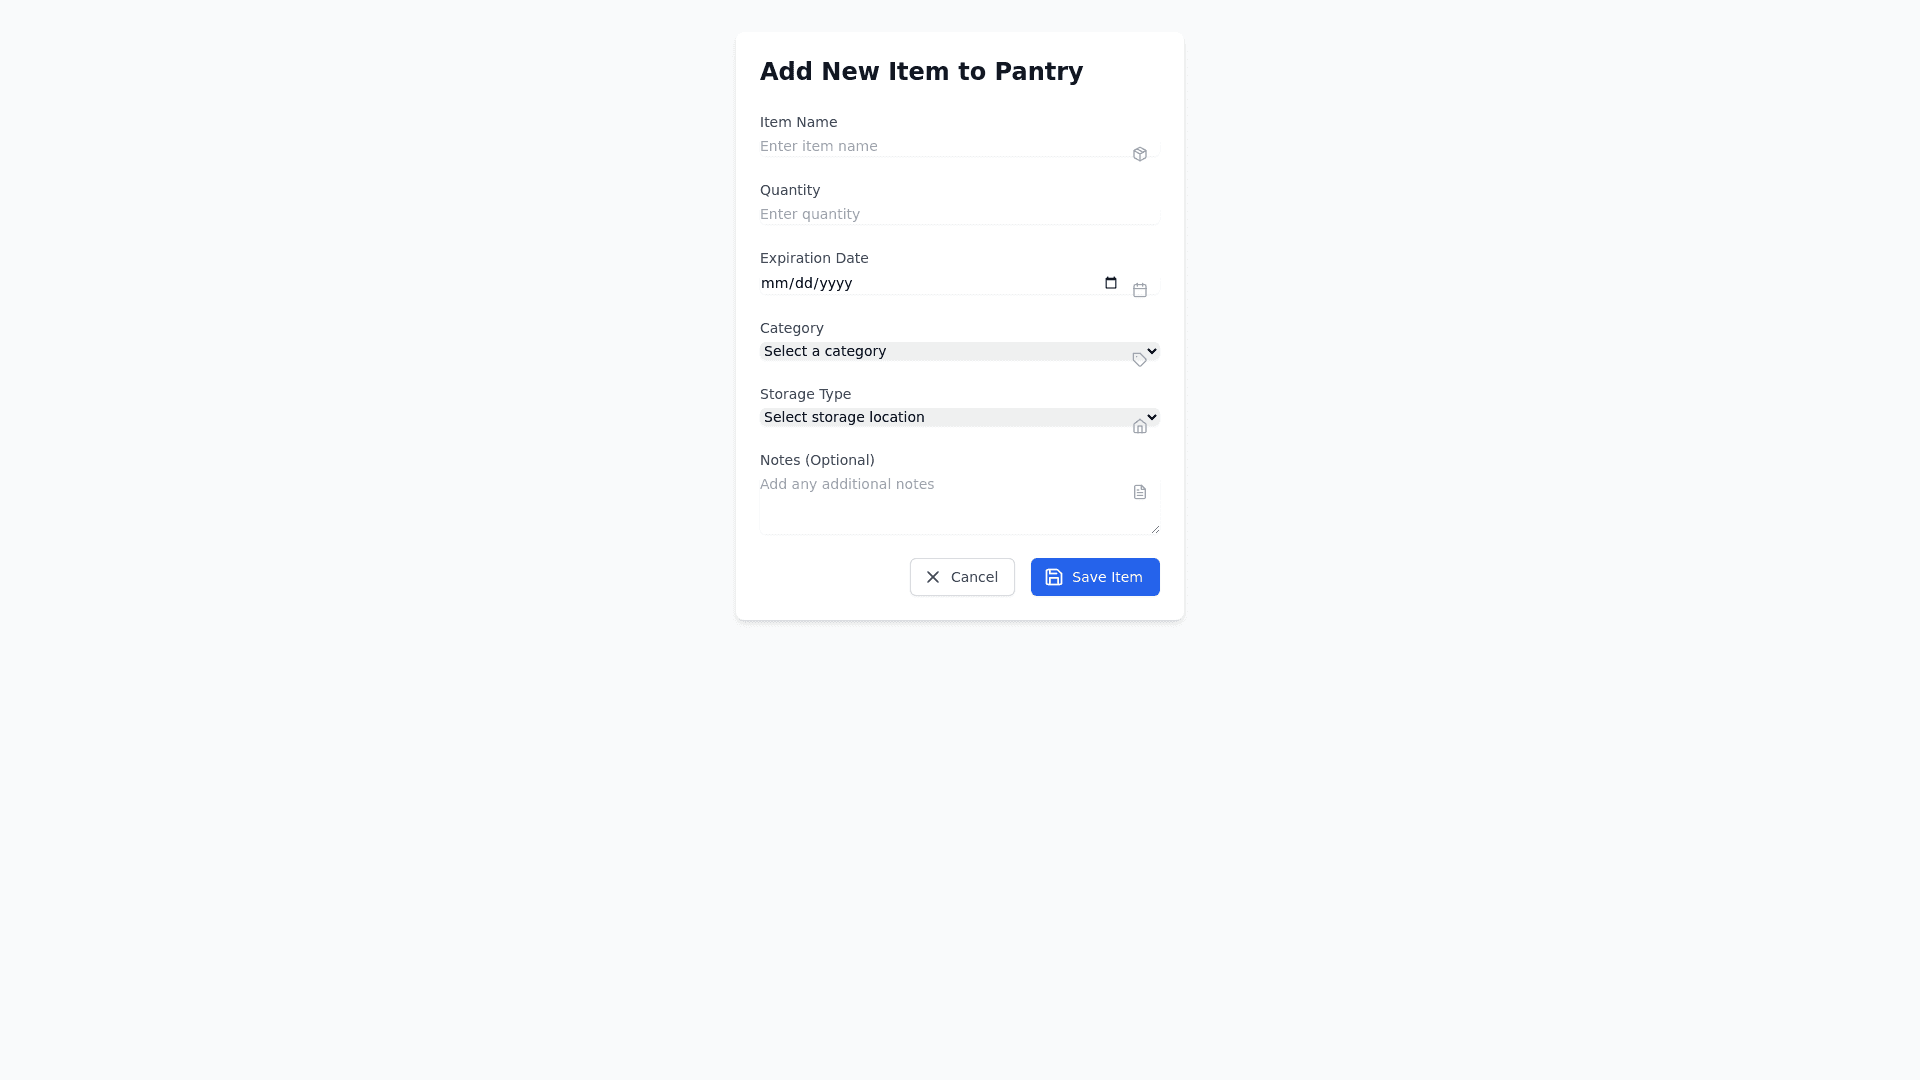
Task: Open the "Select a category" dropdown
Action: [940, 351]
